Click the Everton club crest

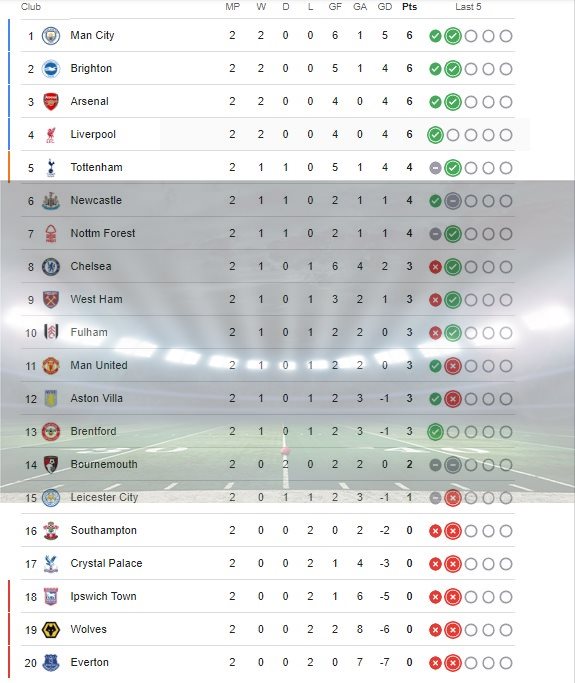pos(51,663)
